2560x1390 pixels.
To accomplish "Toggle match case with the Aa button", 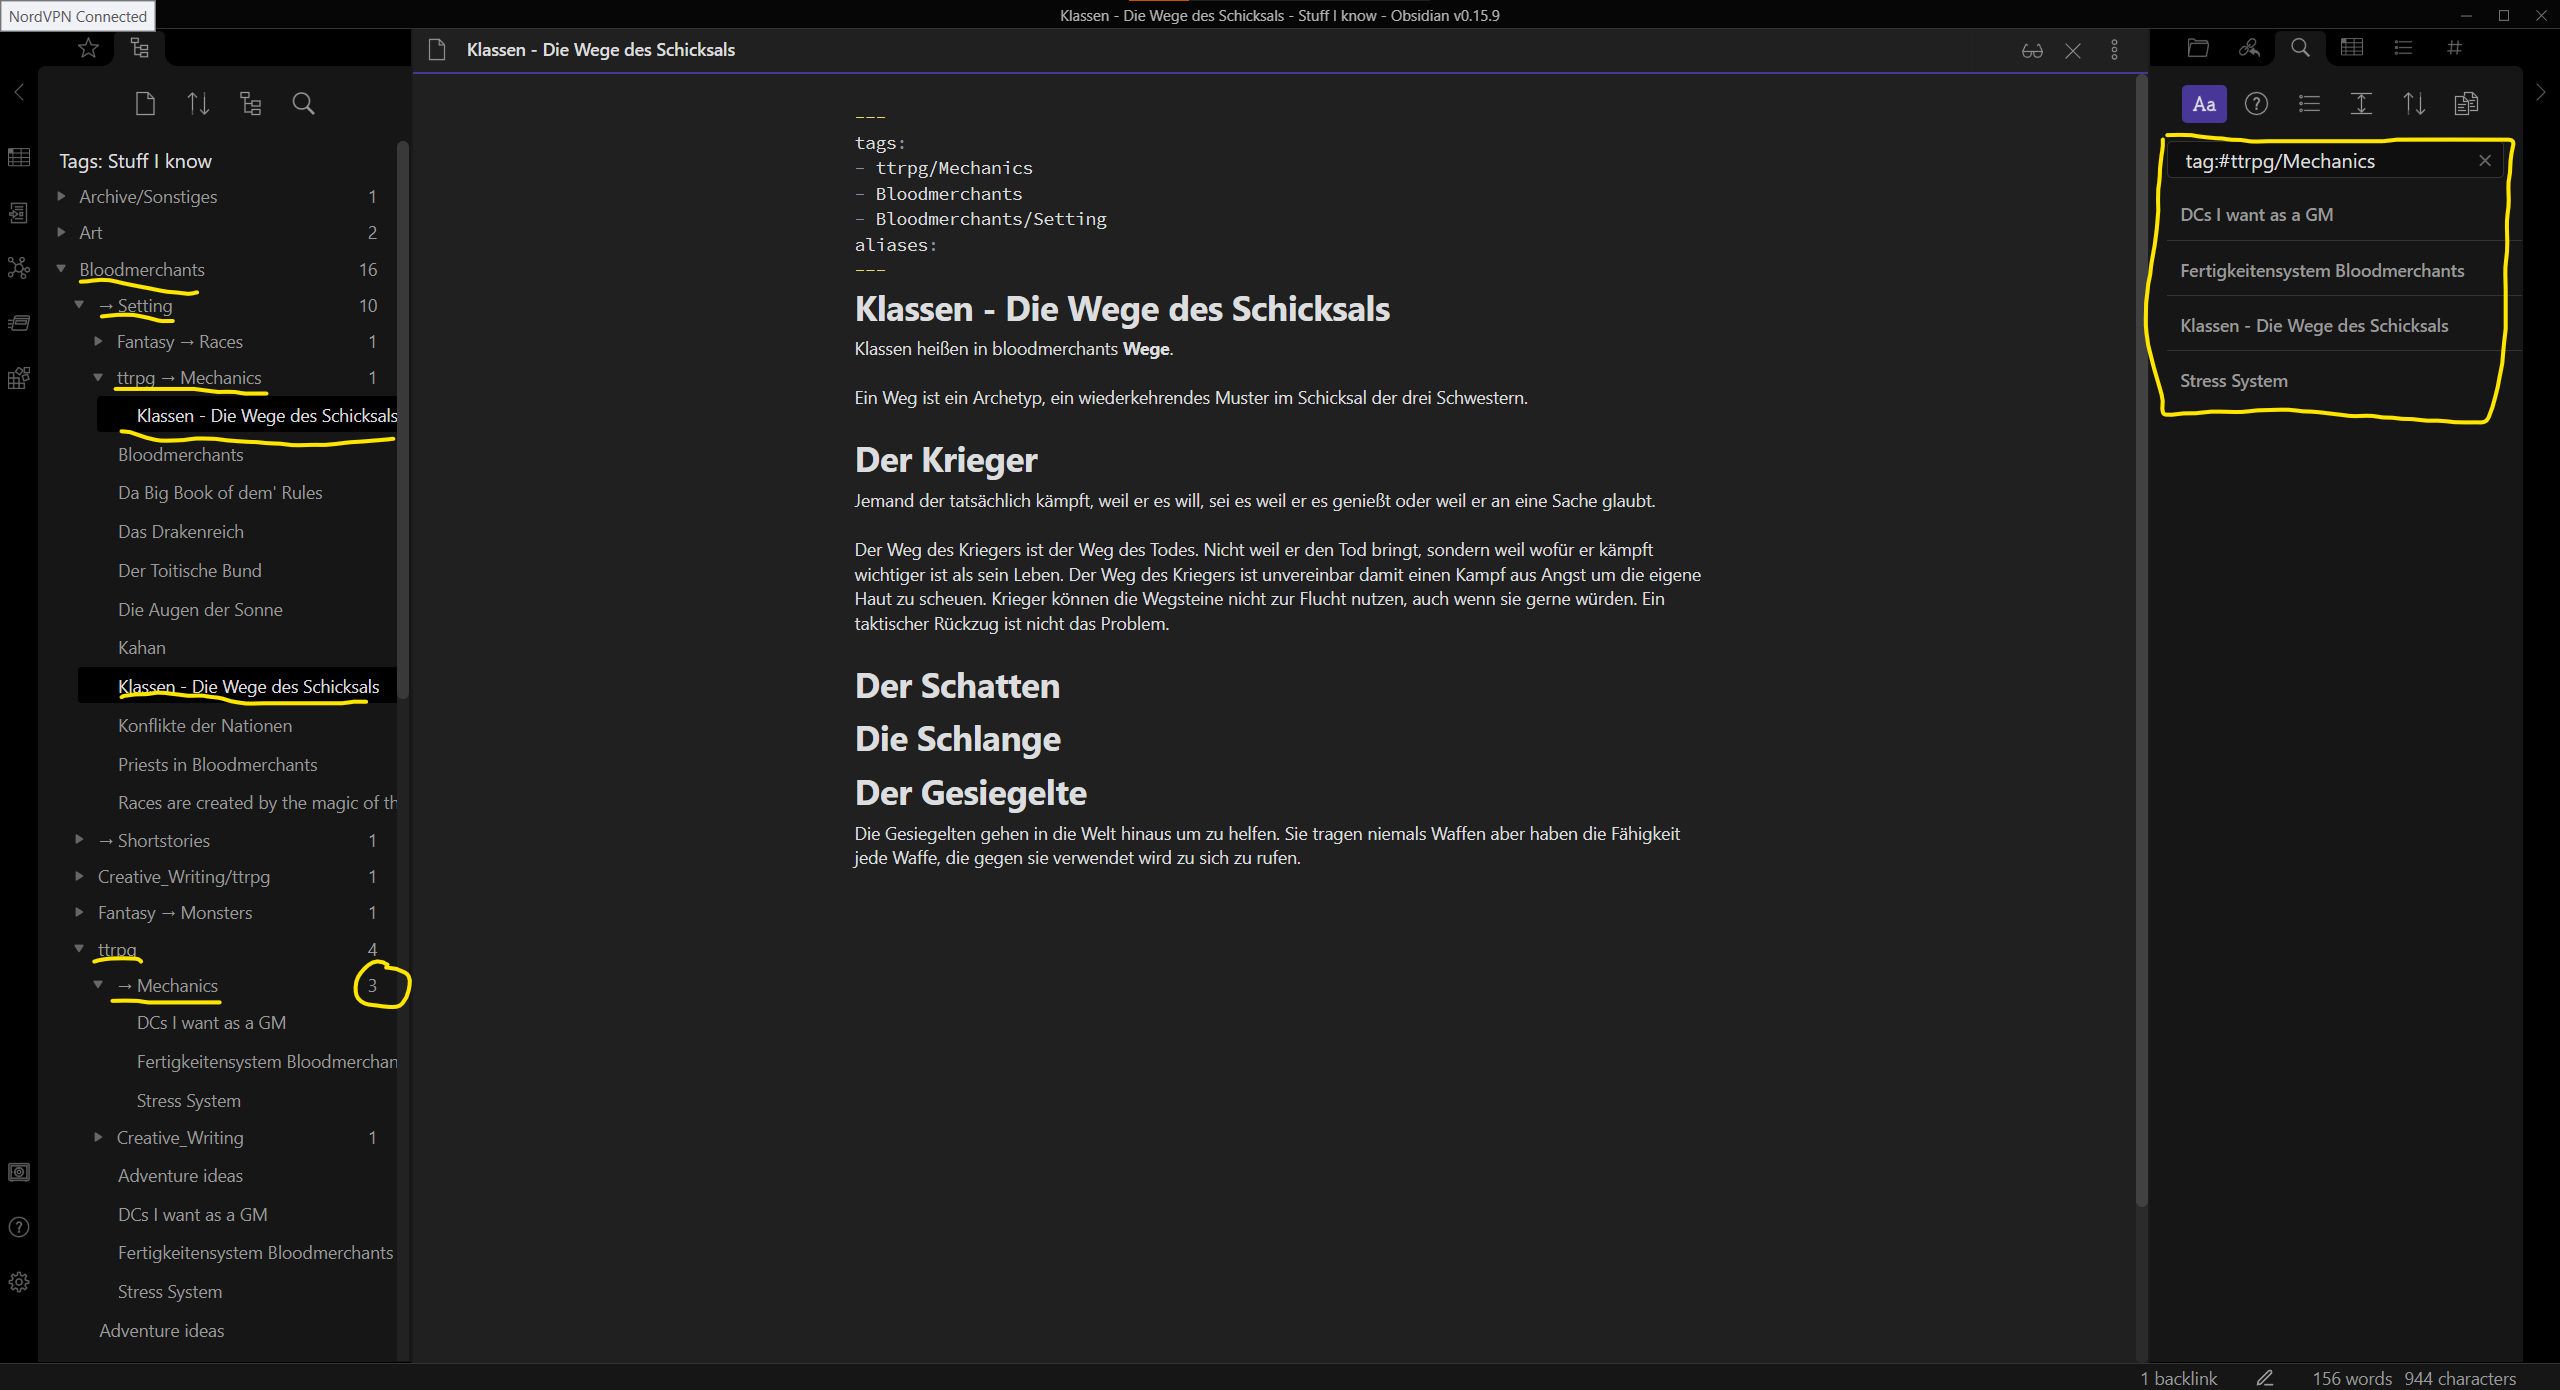I will tap(2204, 103).
